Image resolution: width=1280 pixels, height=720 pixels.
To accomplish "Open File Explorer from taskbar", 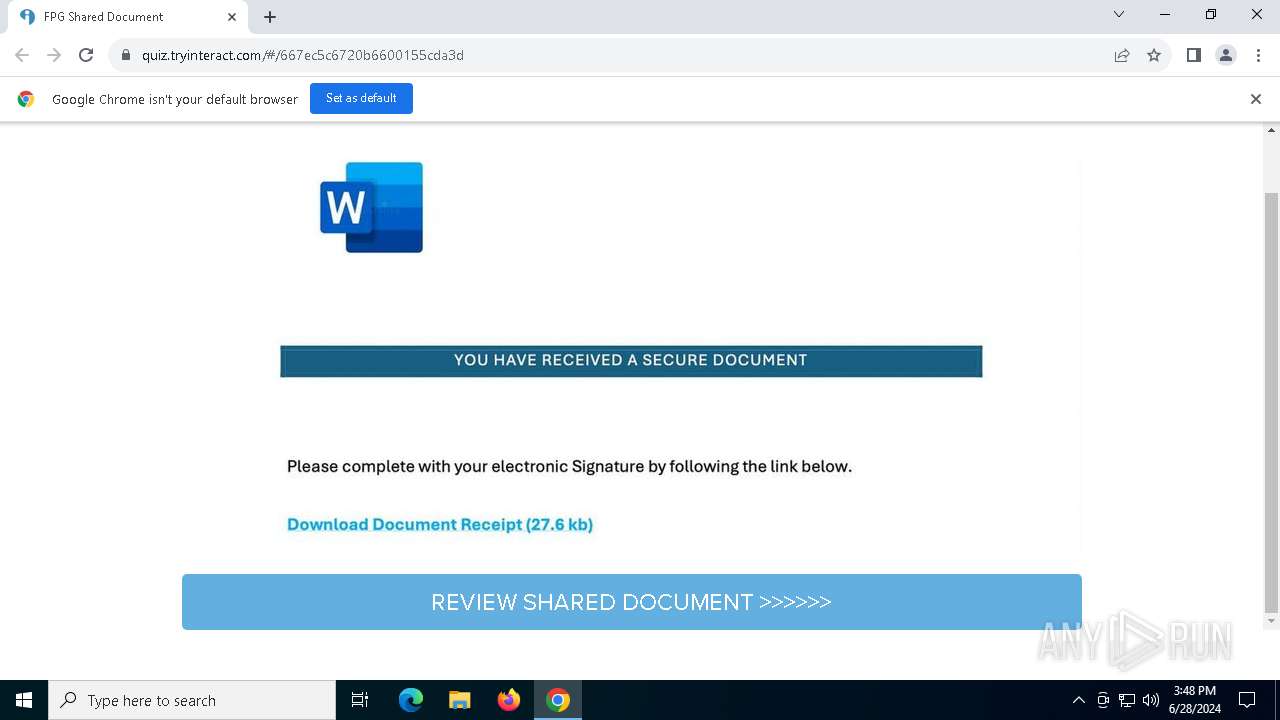I will tap(460, 700).
